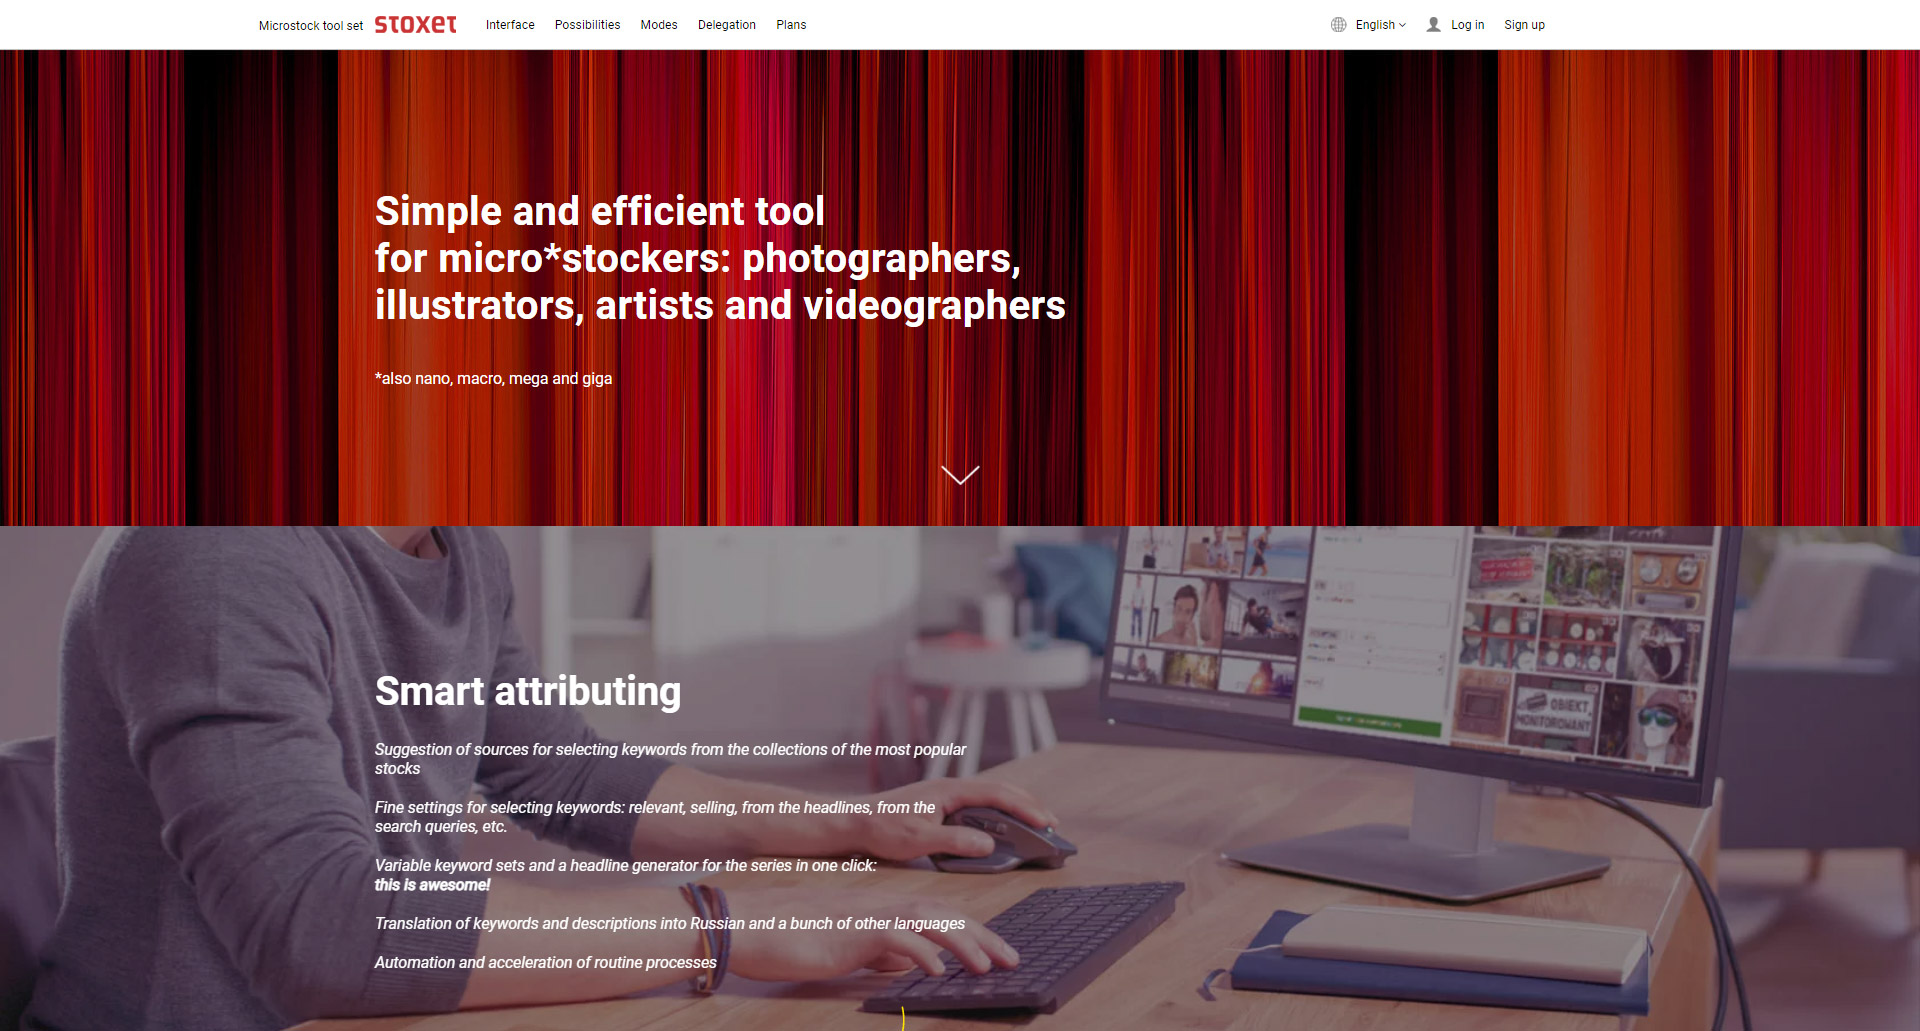Click '*also nano, macro, mega and giga' note
This screenshot has width=1920, height=1031.
tap(493, 378)
